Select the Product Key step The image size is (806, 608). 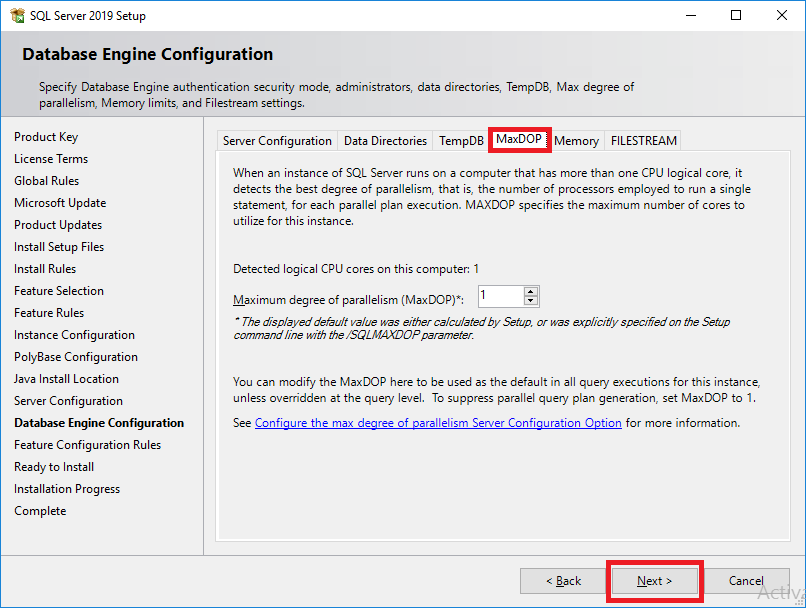(x=46, y=137)
